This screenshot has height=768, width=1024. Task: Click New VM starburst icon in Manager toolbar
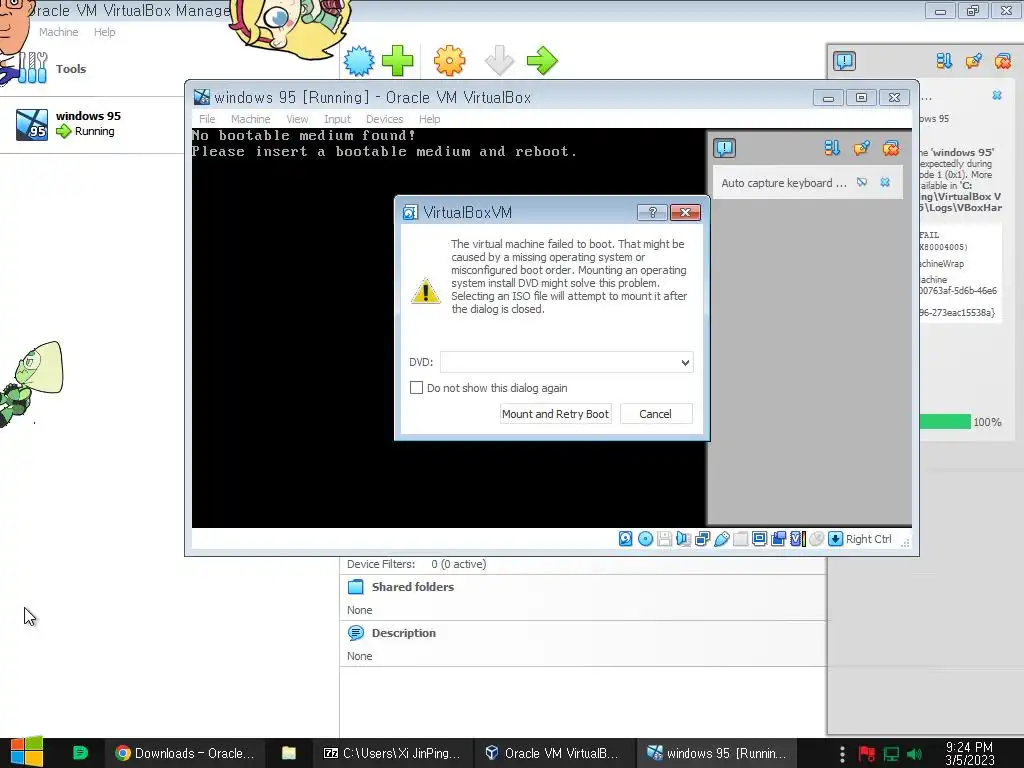pyautogui.click(x=359, y=61)
